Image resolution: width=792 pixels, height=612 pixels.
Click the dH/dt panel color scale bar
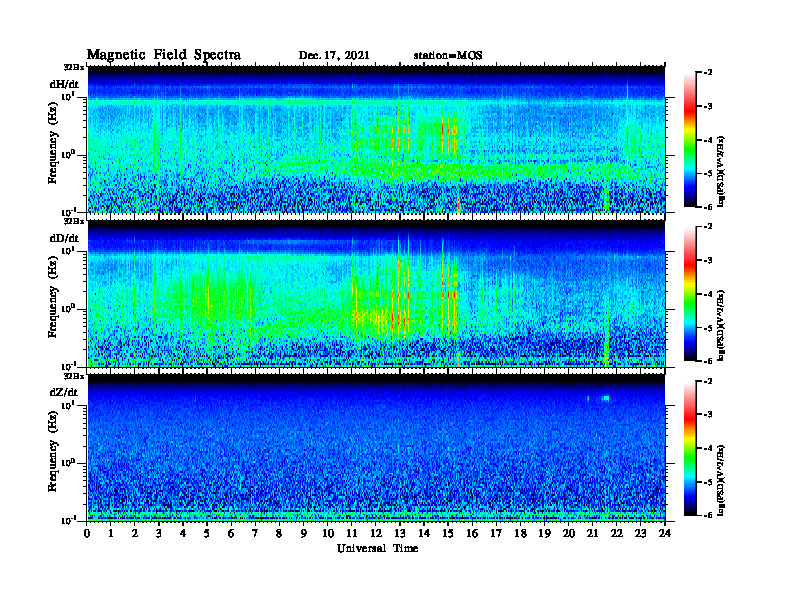690,139
